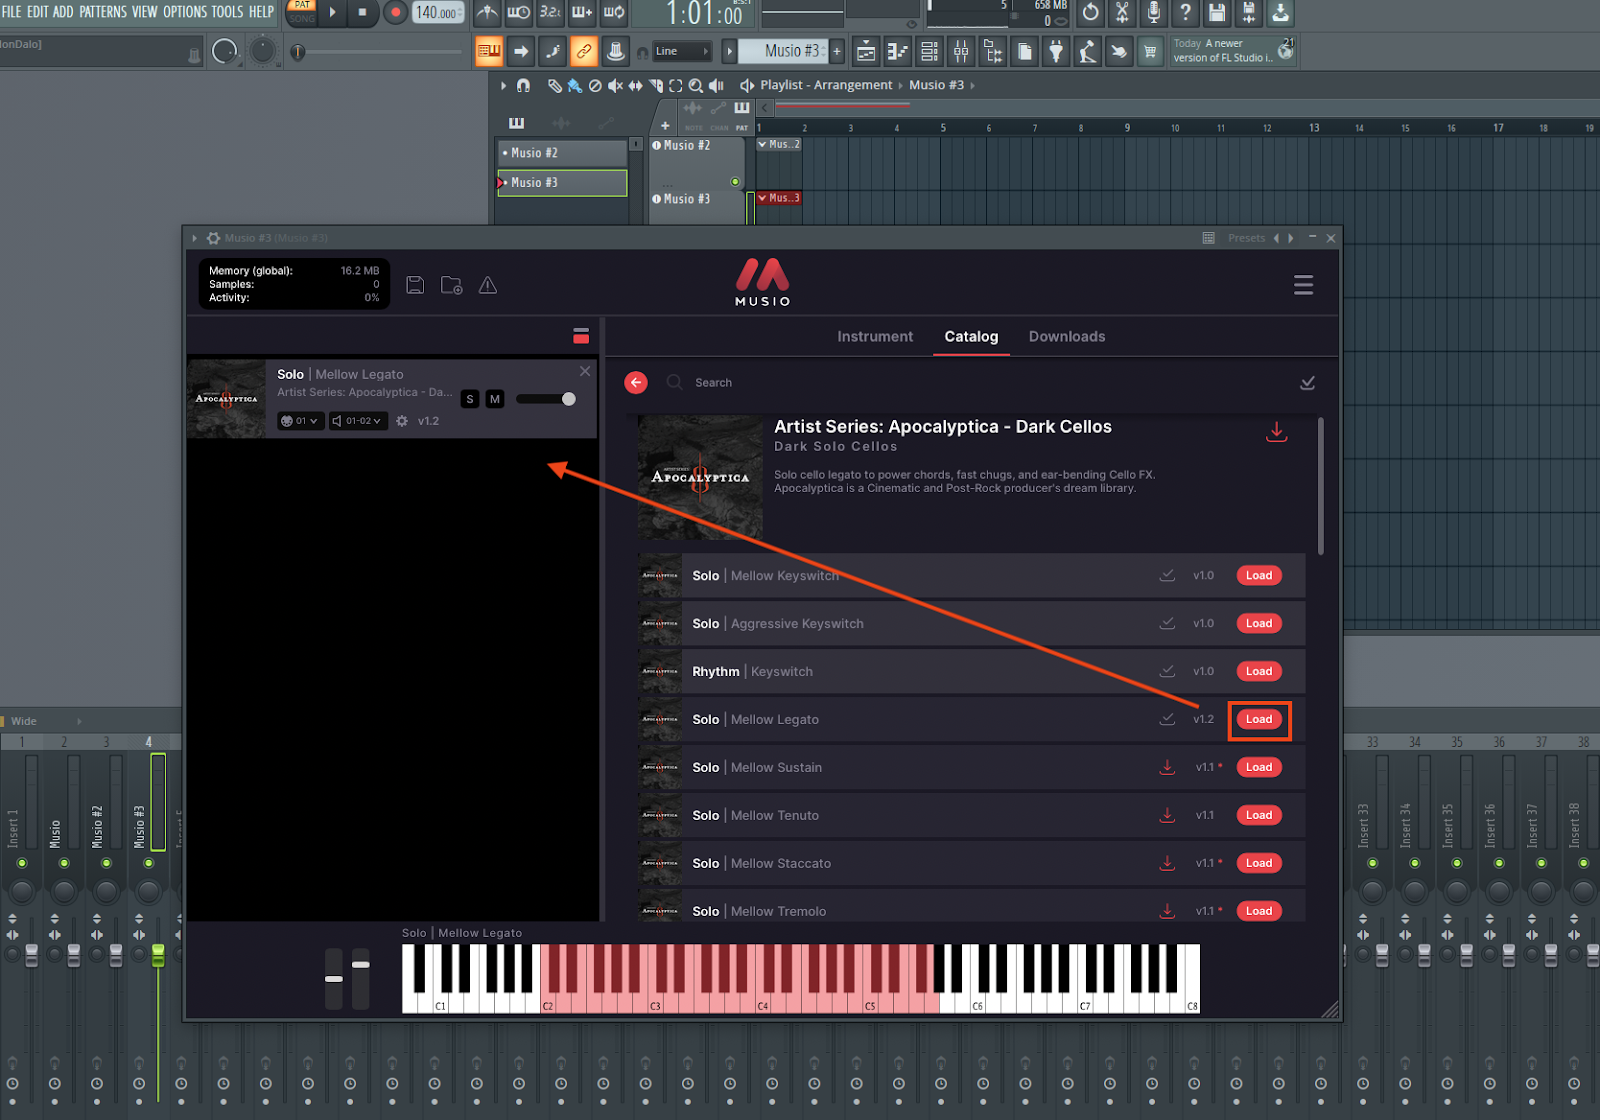Toggle the select-all checkmark in Catalog
The height and width of the screenshot is (1120, 1600).
pyautogui.click(x=1307, y=383)
